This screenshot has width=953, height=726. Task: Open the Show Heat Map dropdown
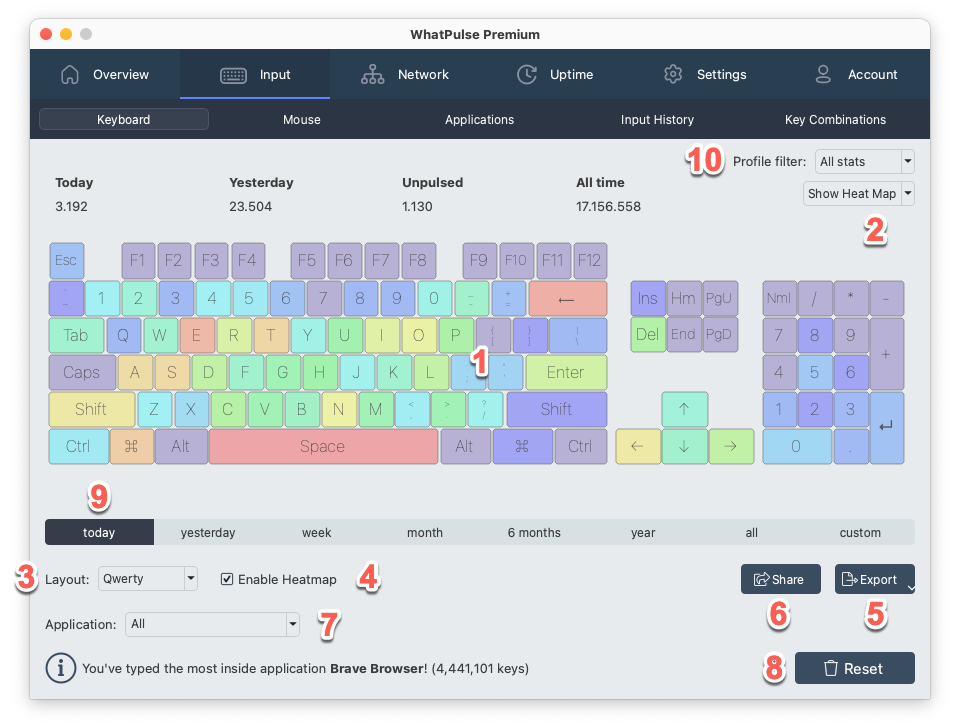(x=858, y=194)
